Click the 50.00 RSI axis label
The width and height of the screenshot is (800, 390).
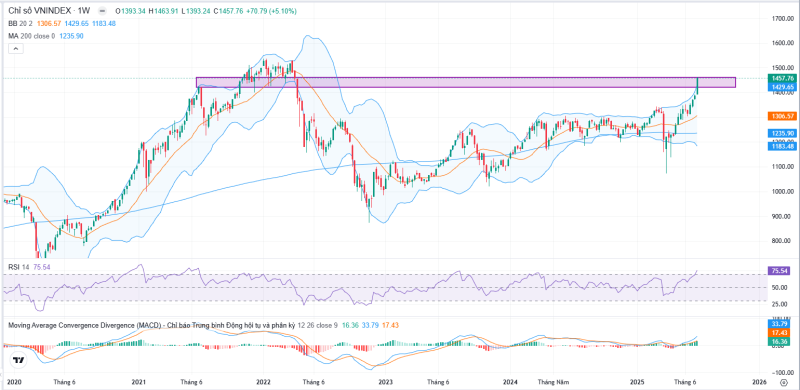(x=780, y=288)
